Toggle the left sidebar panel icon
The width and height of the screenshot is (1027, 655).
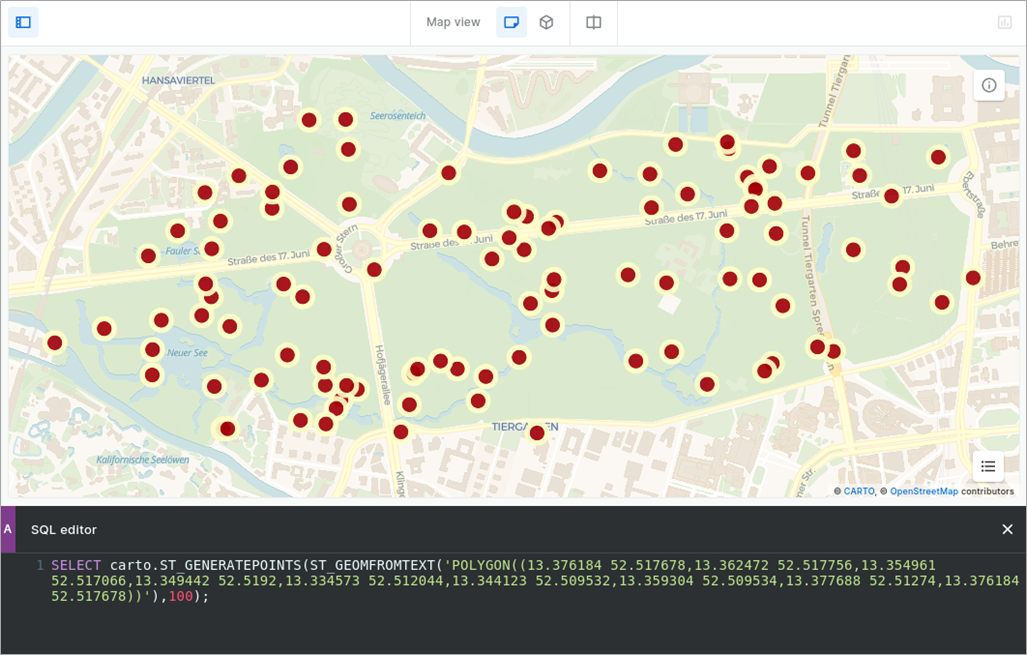pos(23,22)
